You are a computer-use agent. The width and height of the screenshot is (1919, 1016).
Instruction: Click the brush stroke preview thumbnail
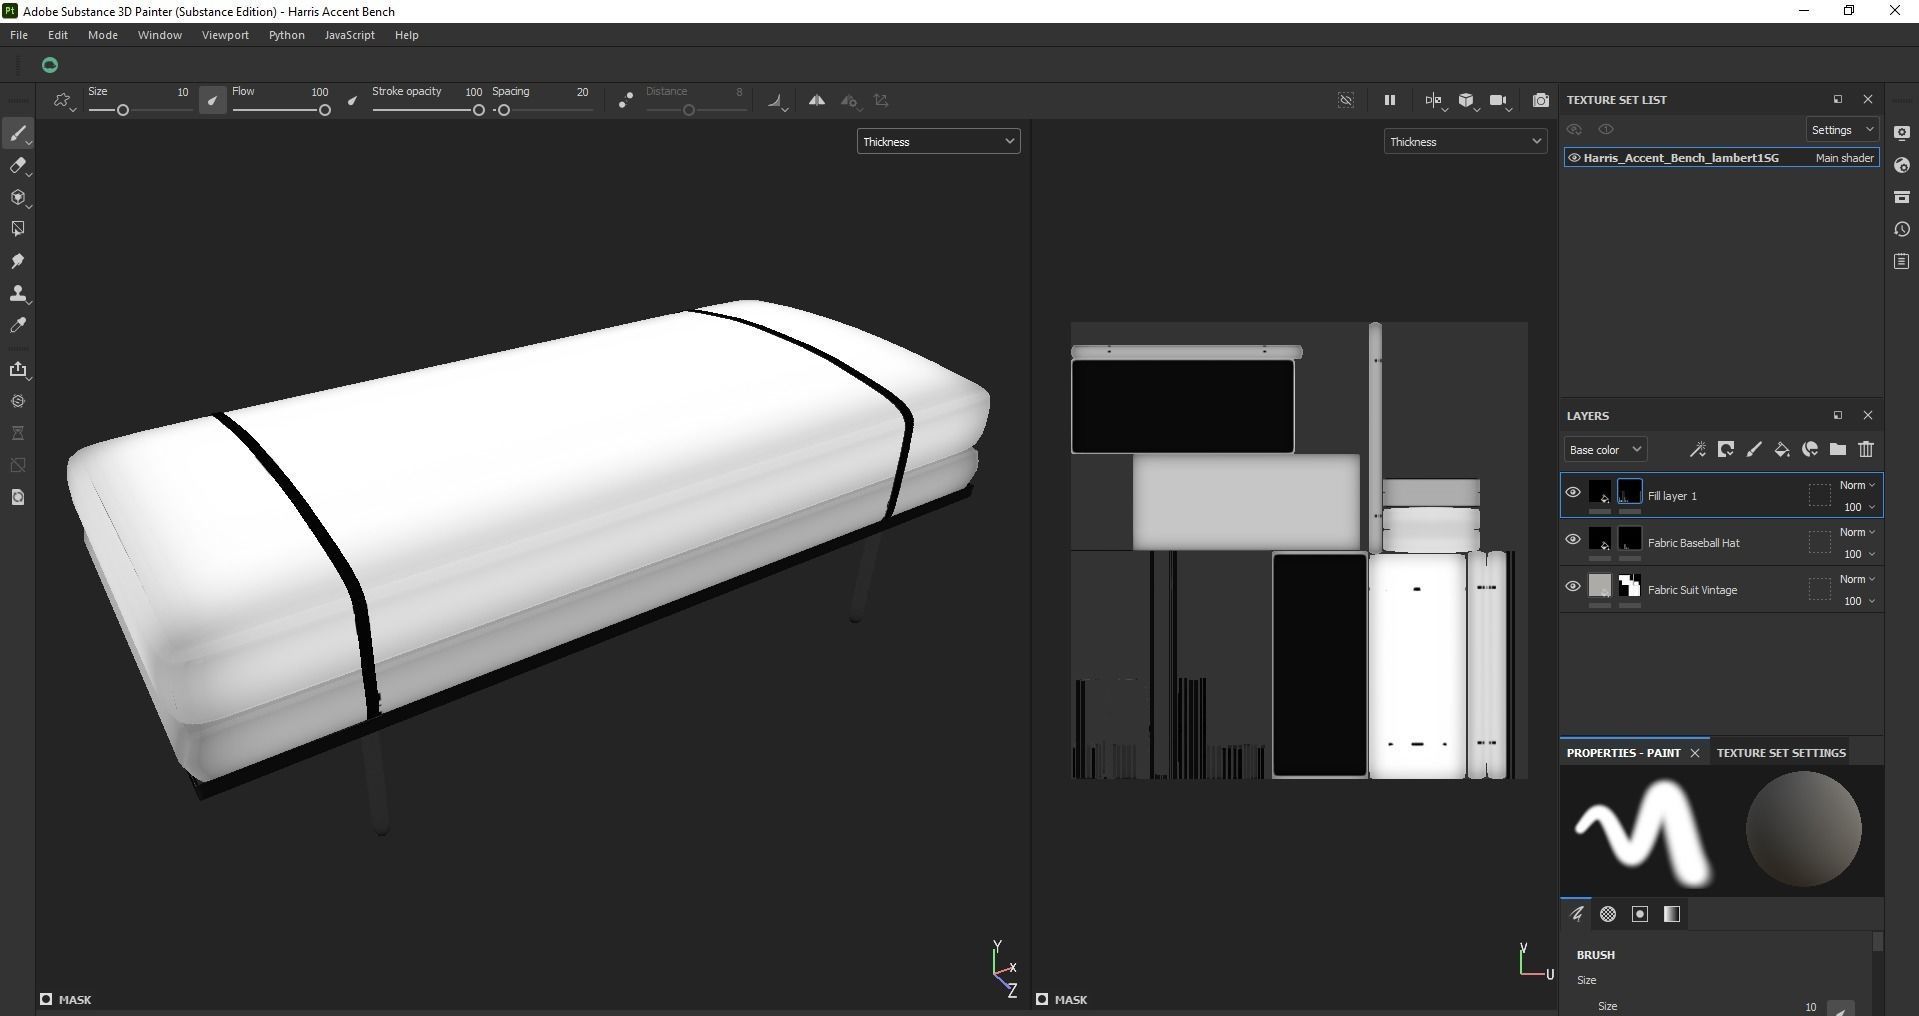[1642, 832]
